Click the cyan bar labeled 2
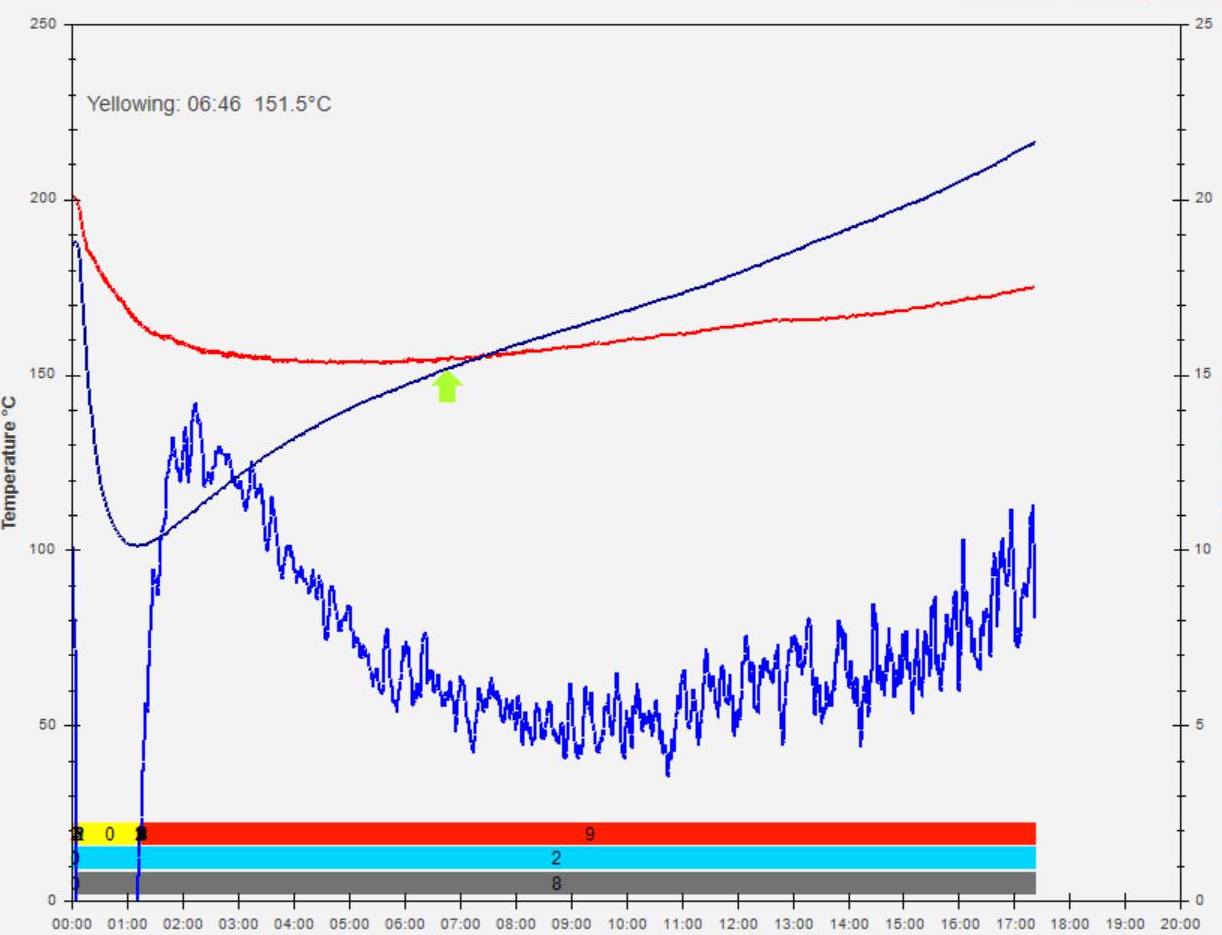 [556, 858]
